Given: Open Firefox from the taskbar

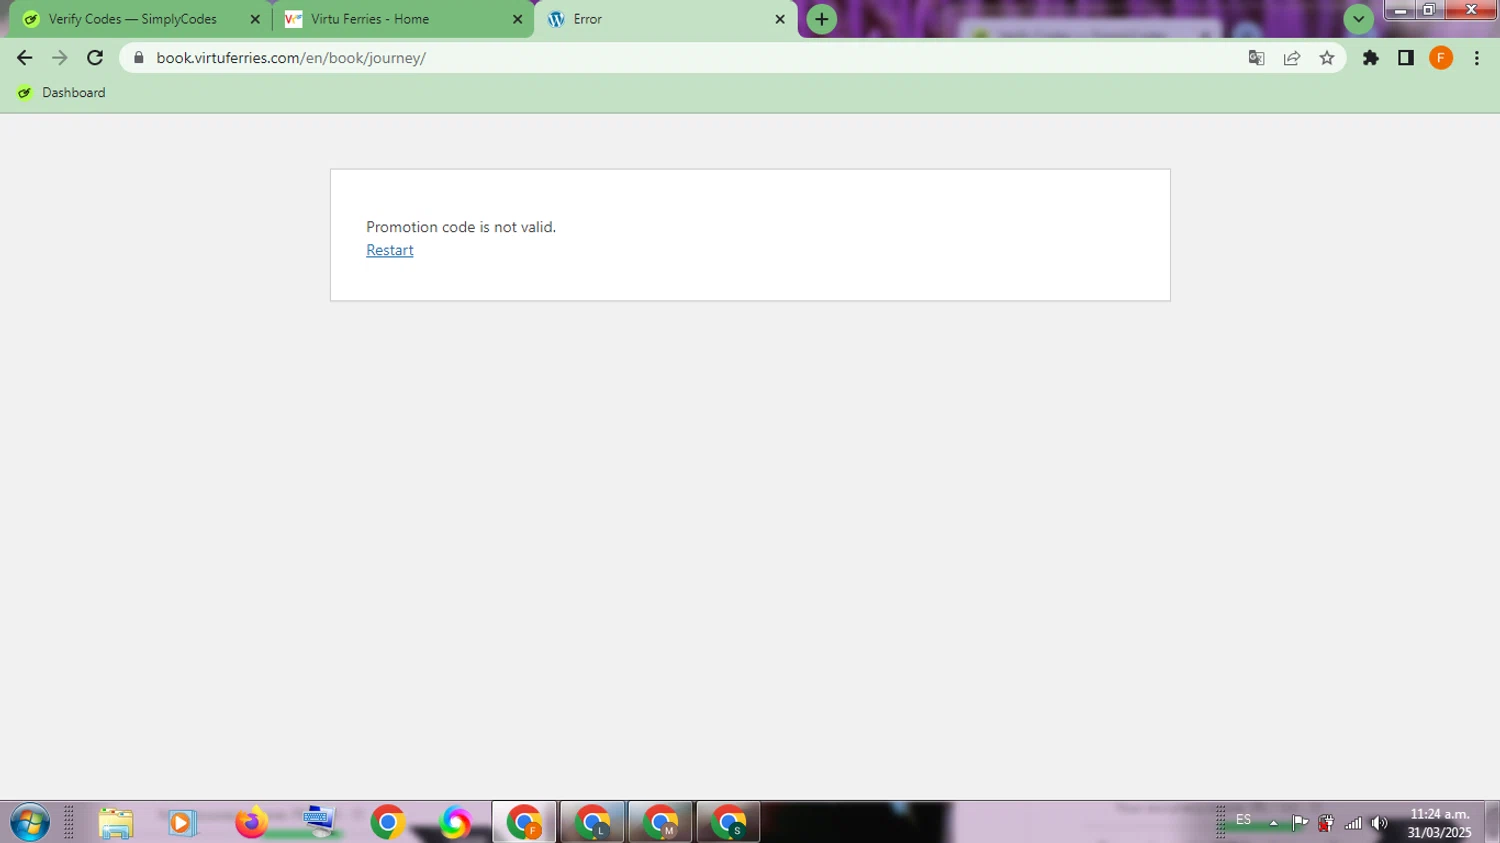Looking at the screenshot, I should tap(251, 822).
